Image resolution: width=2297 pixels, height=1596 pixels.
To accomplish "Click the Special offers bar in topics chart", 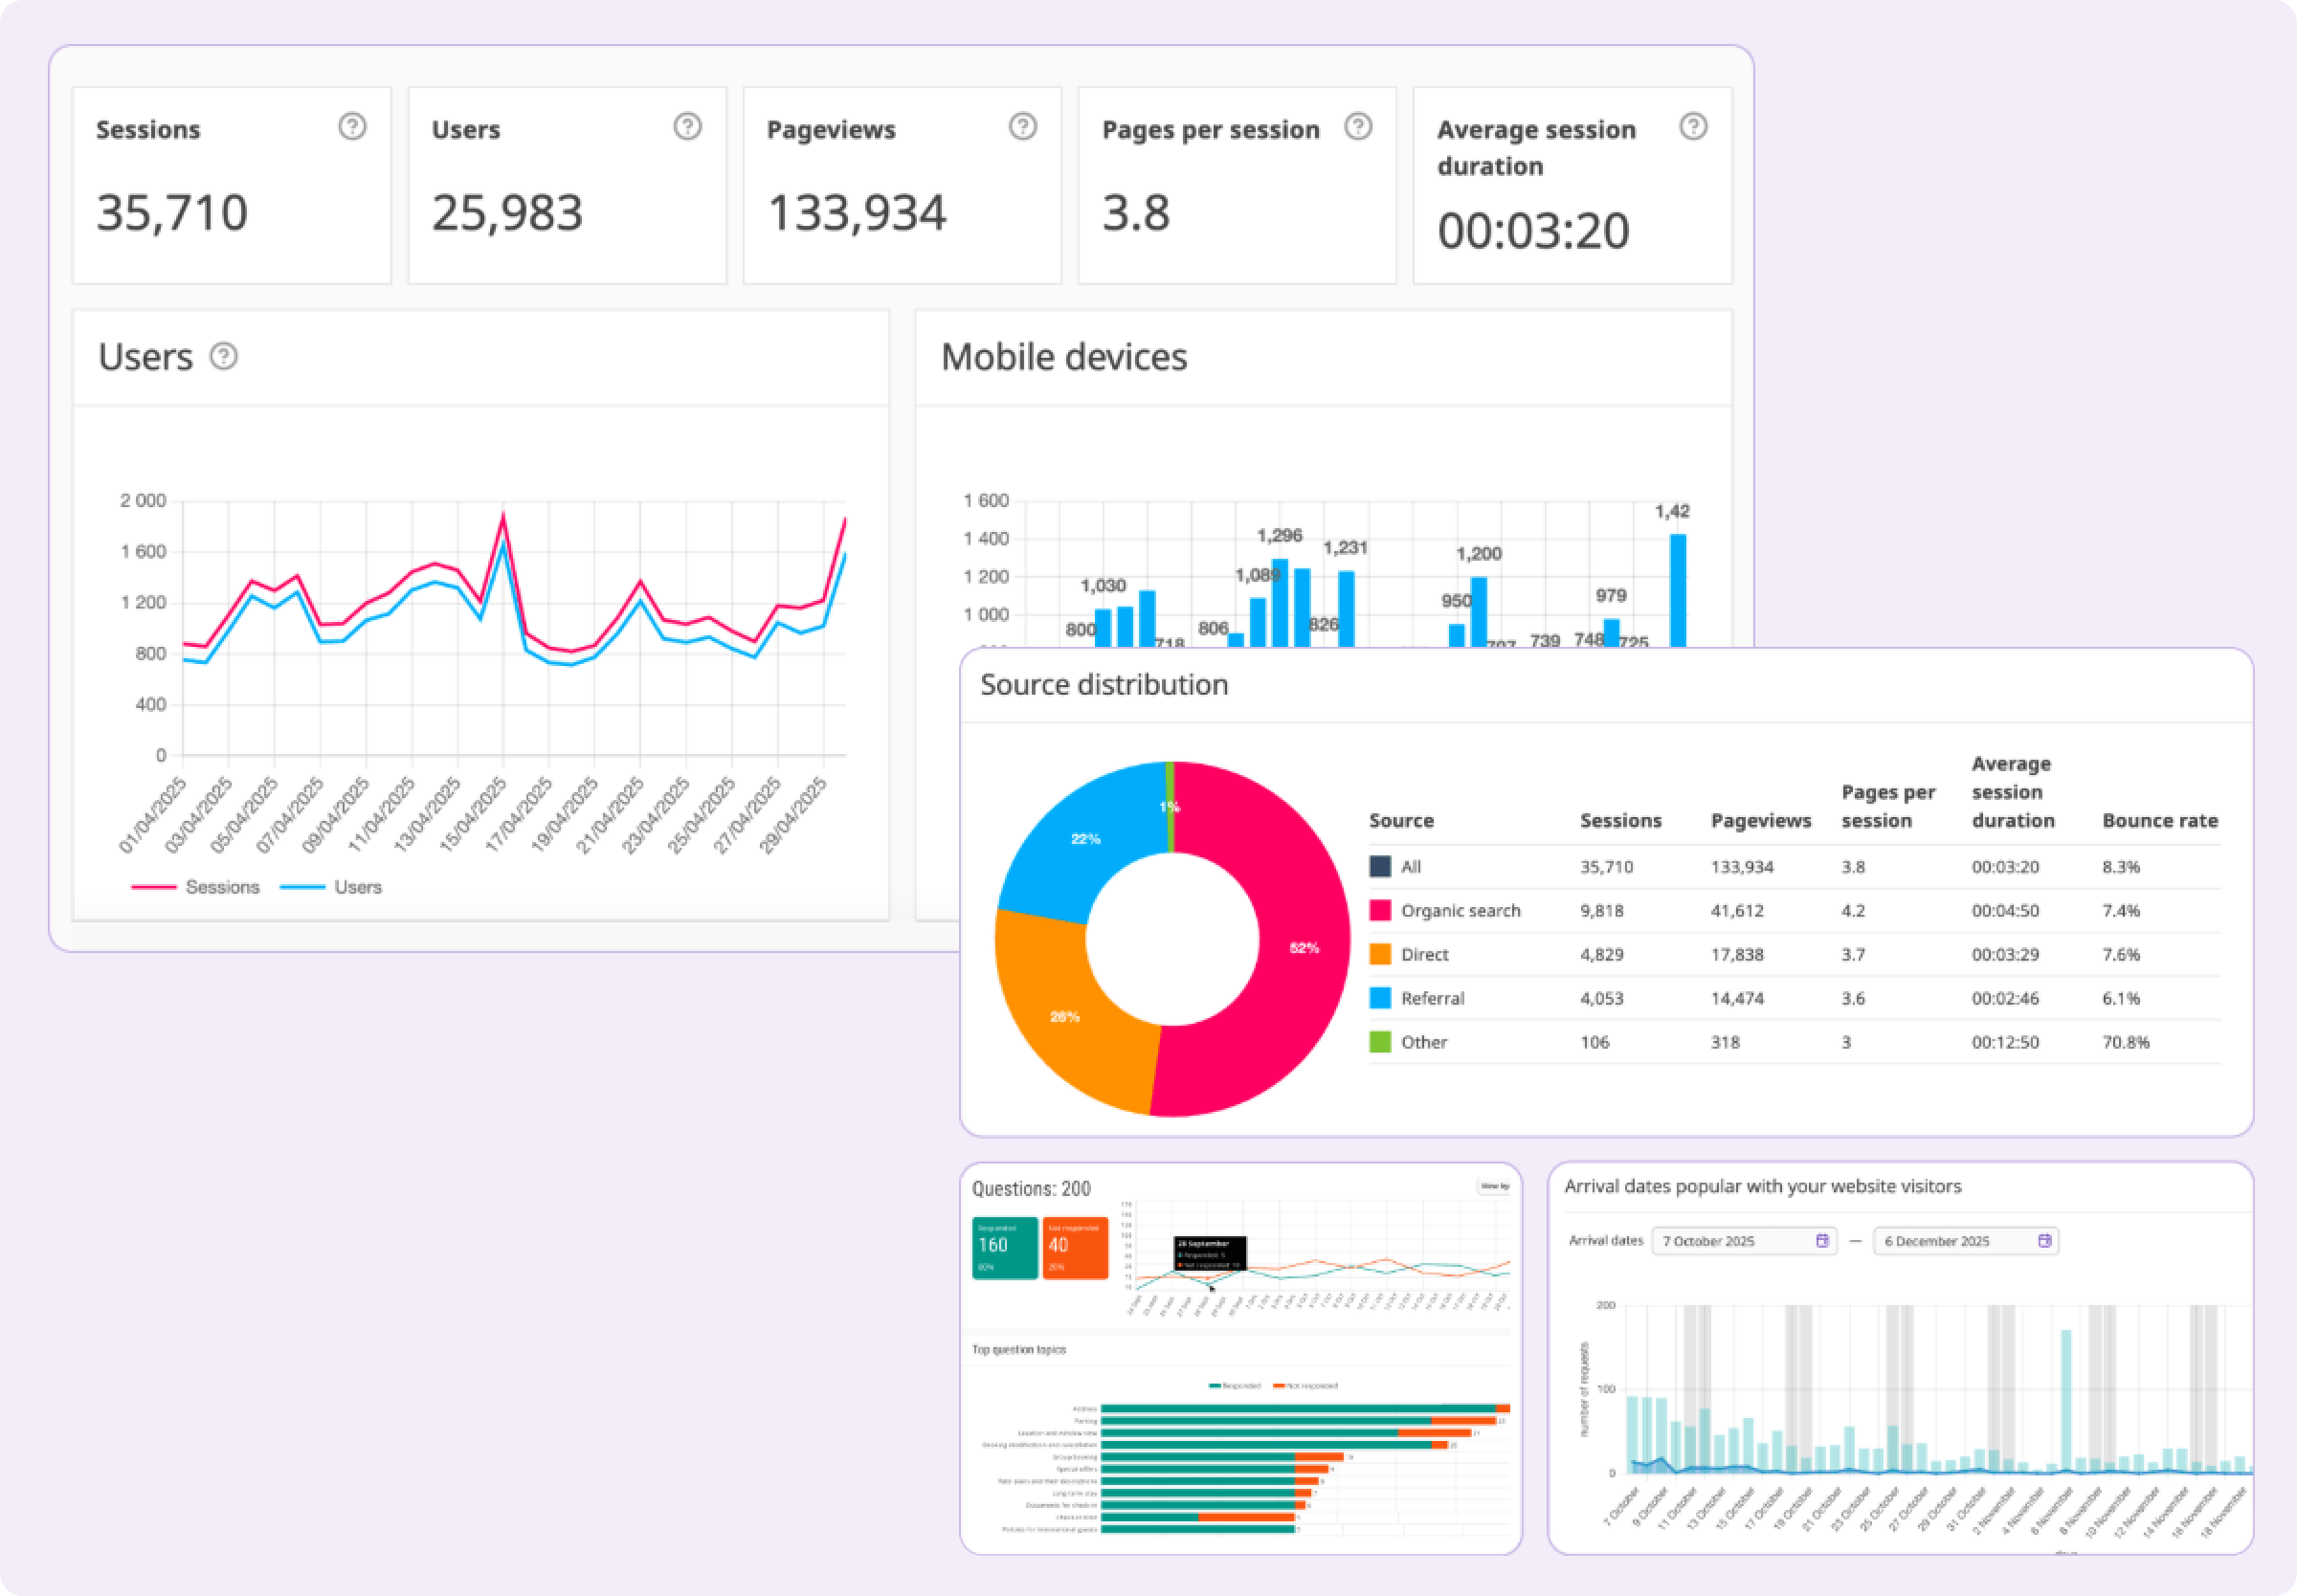I will tap(1214, 1469).
